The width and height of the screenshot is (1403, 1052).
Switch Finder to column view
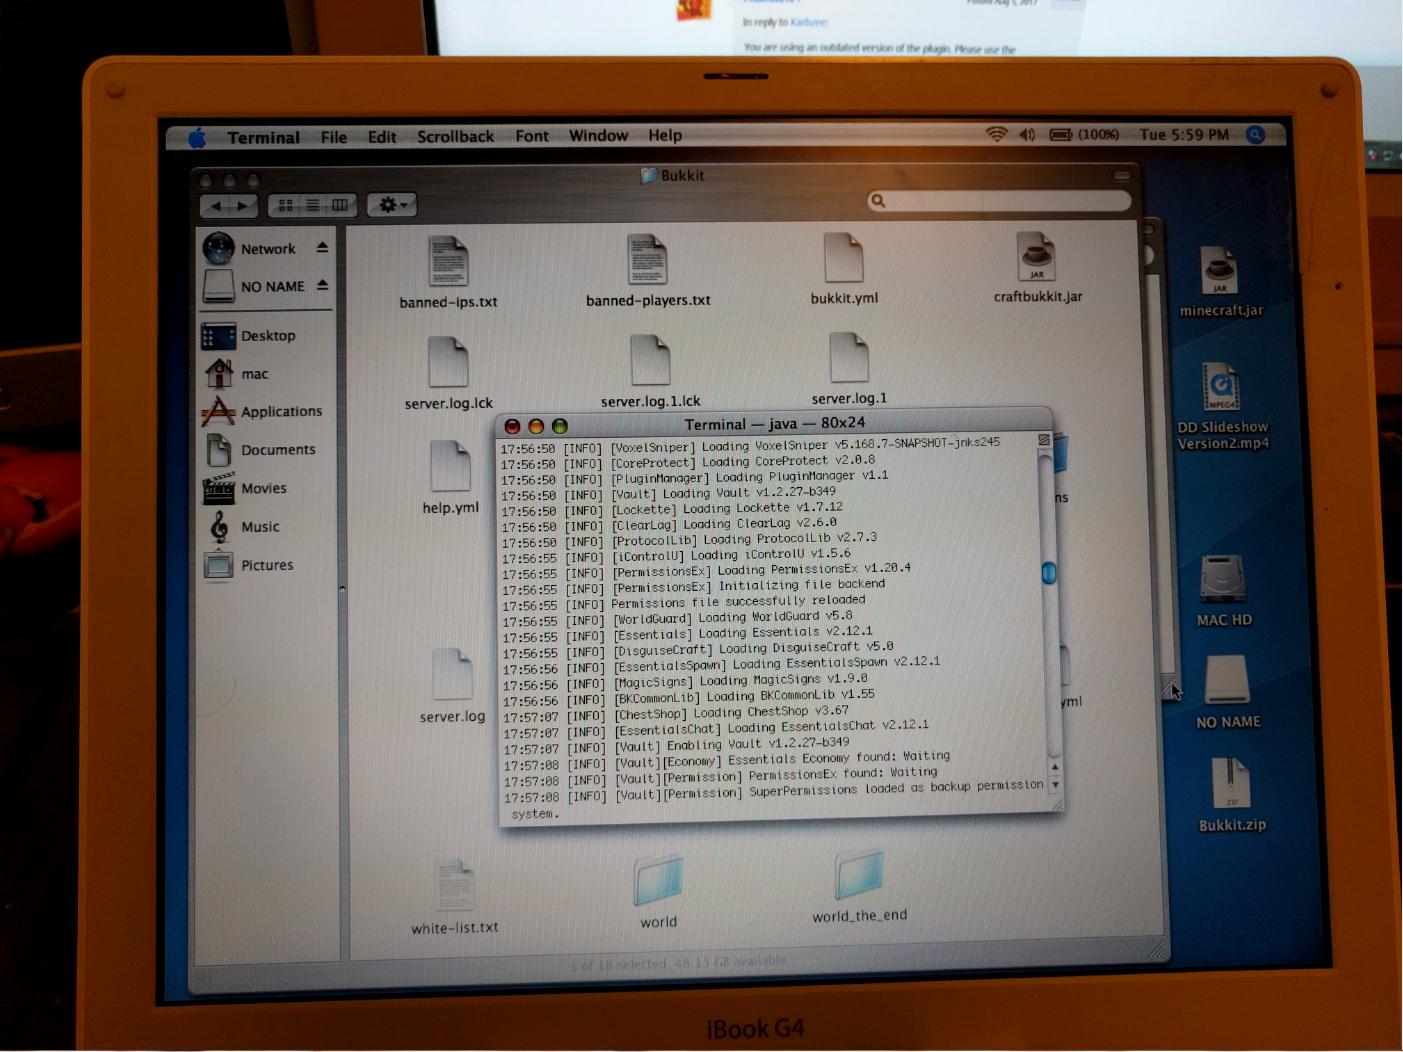(x=340, y=205)
